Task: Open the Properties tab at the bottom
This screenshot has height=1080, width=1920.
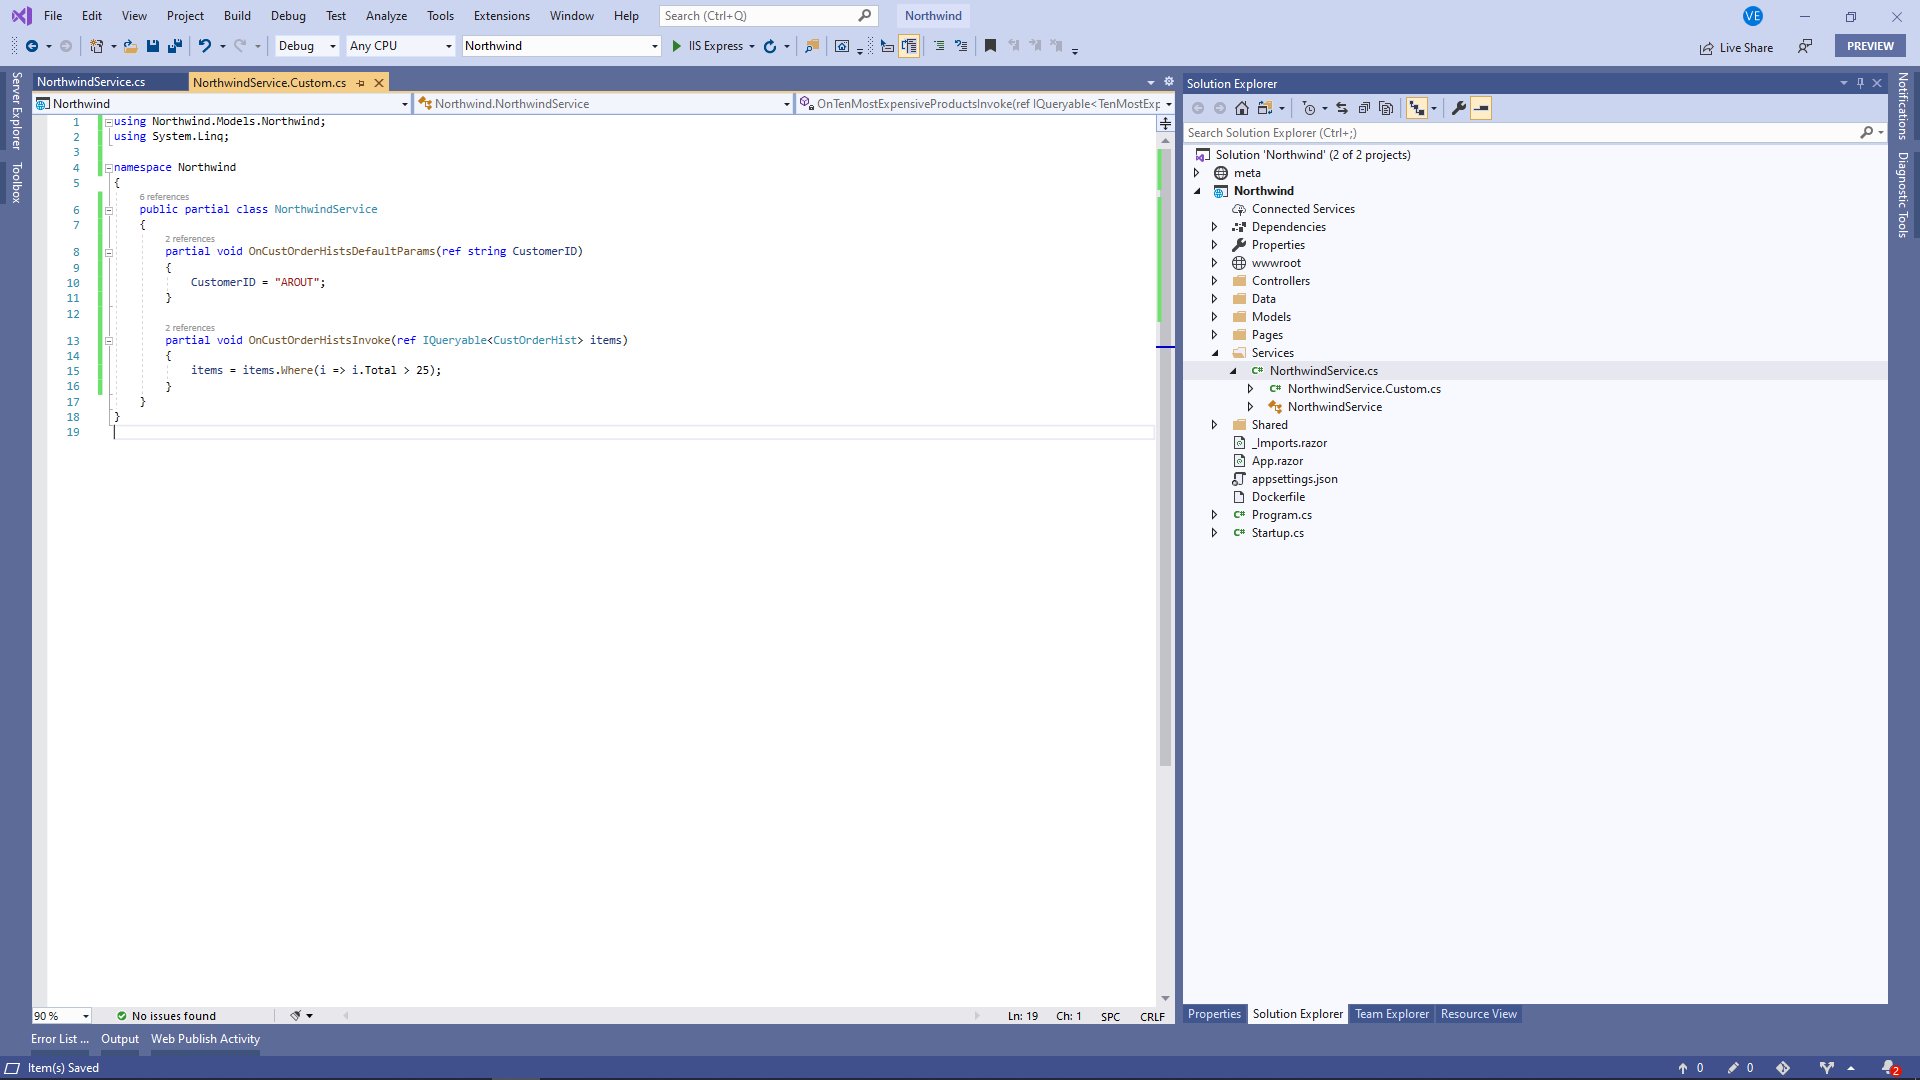Action: (x=1214, y=1014)
